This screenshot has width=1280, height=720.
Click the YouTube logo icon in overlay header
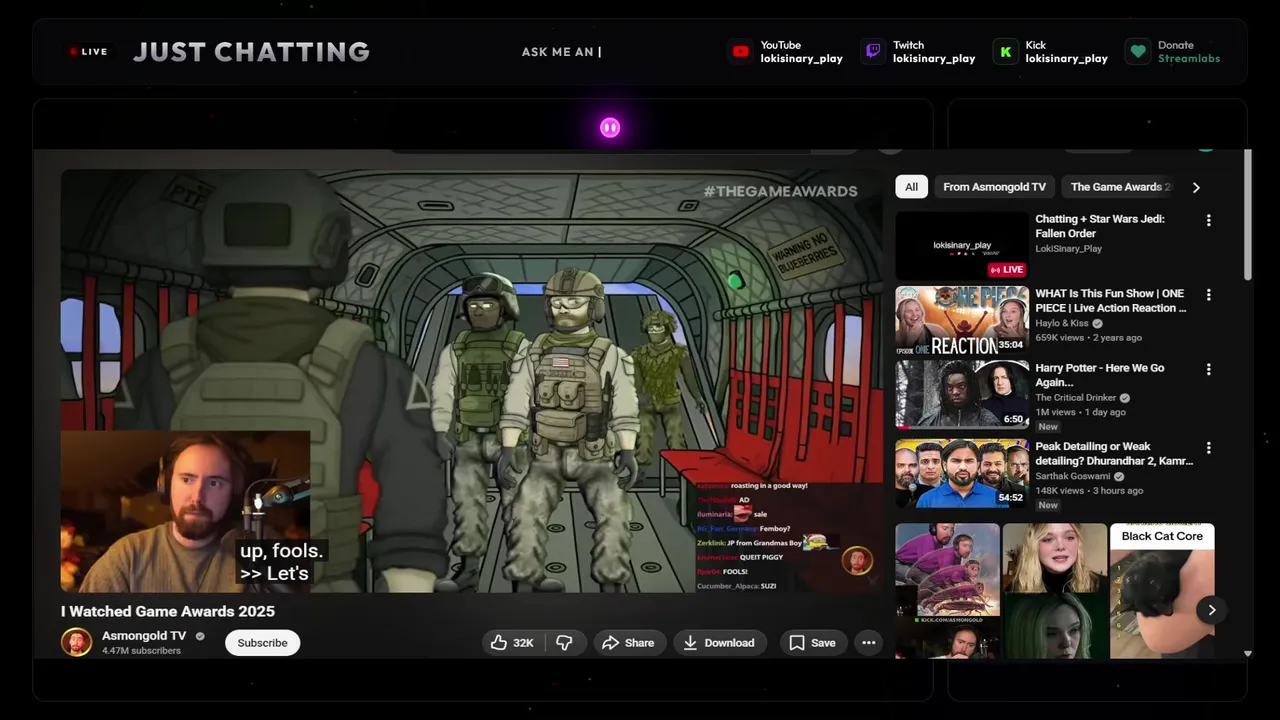(x=740, y=52)
